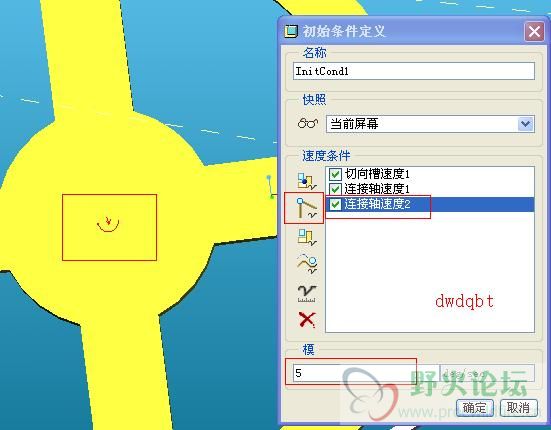Select the 连接轴速度2 list row
Image resolution: width=551 pixels, height=430 pixels.
pyautogui.click(x=430, y=204)
